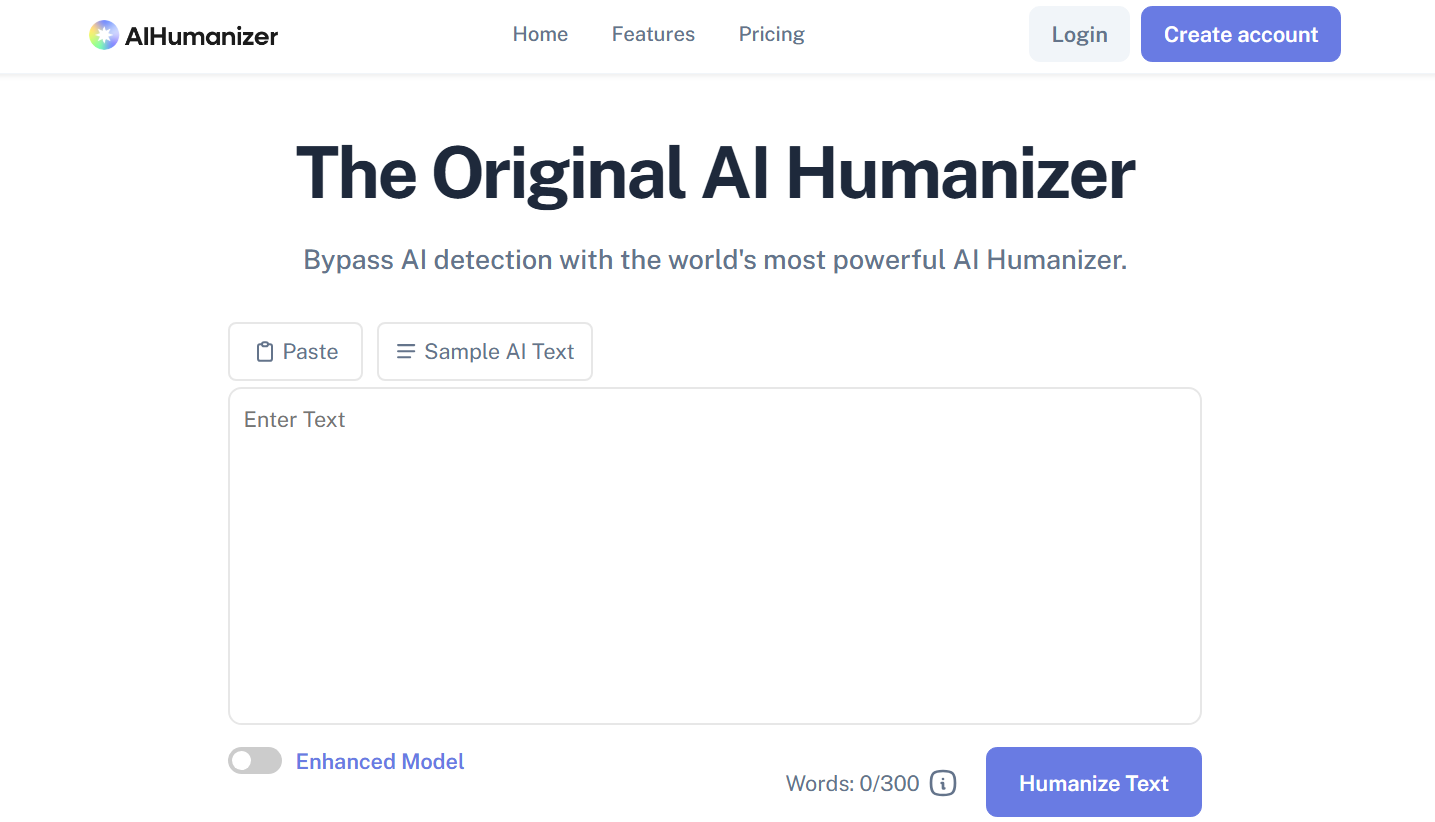Click the lines icon inside Sample AI Text
The image size is (1435, 822).
pos(405,351)
